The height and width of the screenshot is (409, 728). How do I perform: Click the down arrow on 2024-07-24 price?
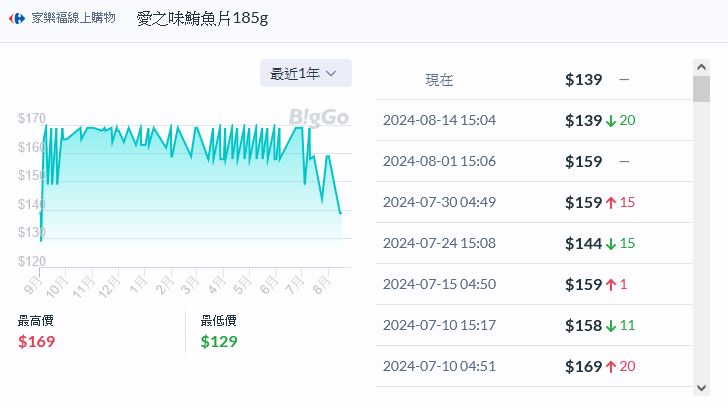click(x=610, y=244)
